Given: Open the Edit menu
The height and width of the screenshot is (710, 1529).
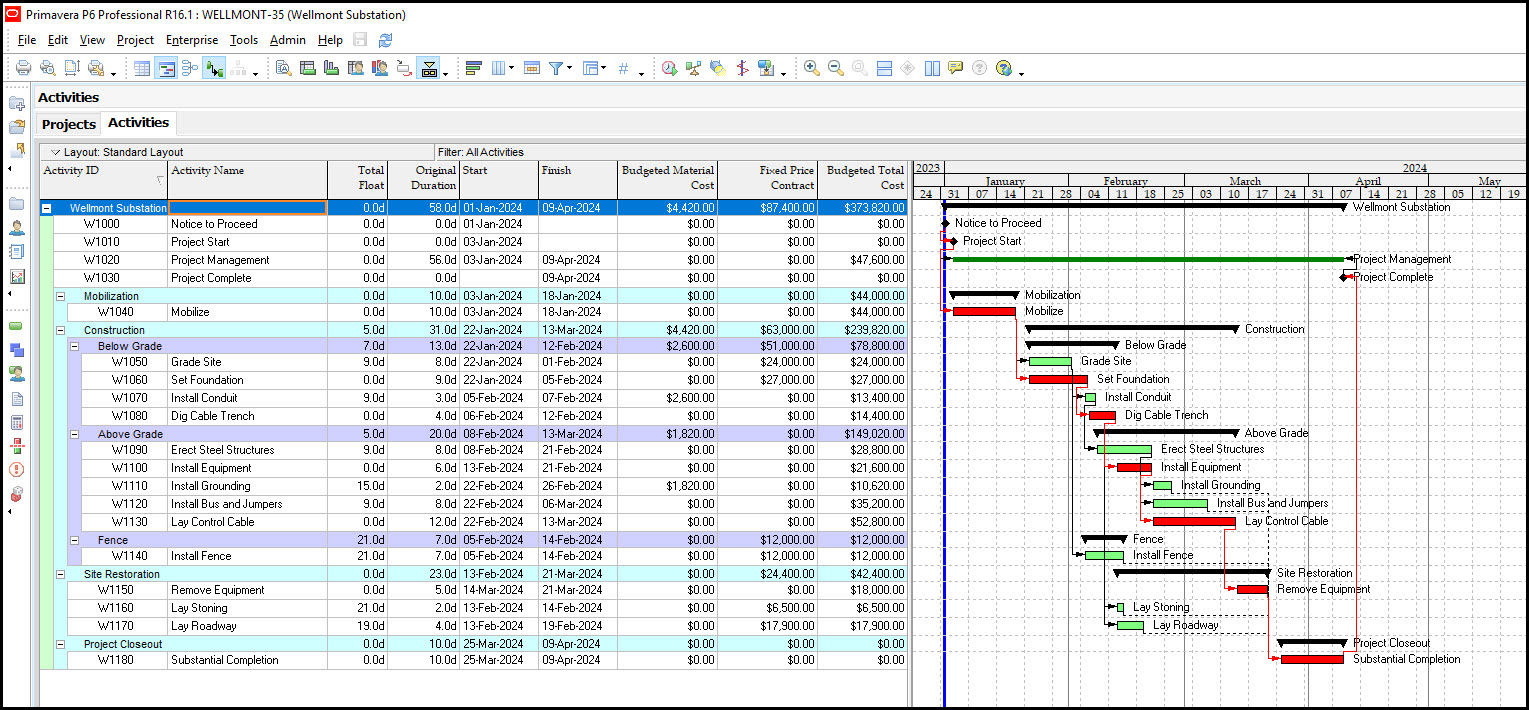Looking at the screenshot, I should [x=58, y=40].
